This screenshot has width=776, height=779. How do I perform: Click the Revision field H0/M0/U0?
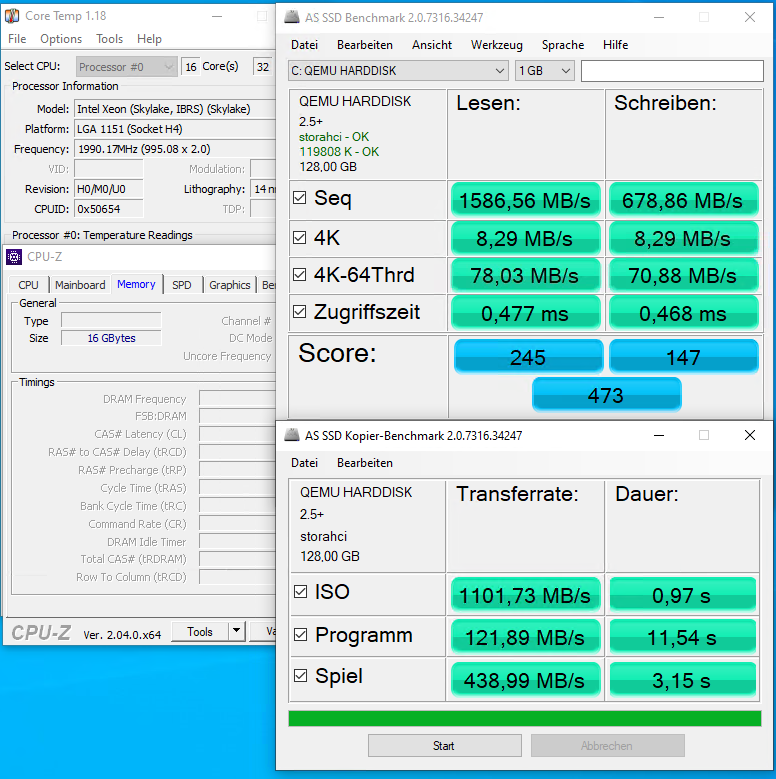click(108, 189)
